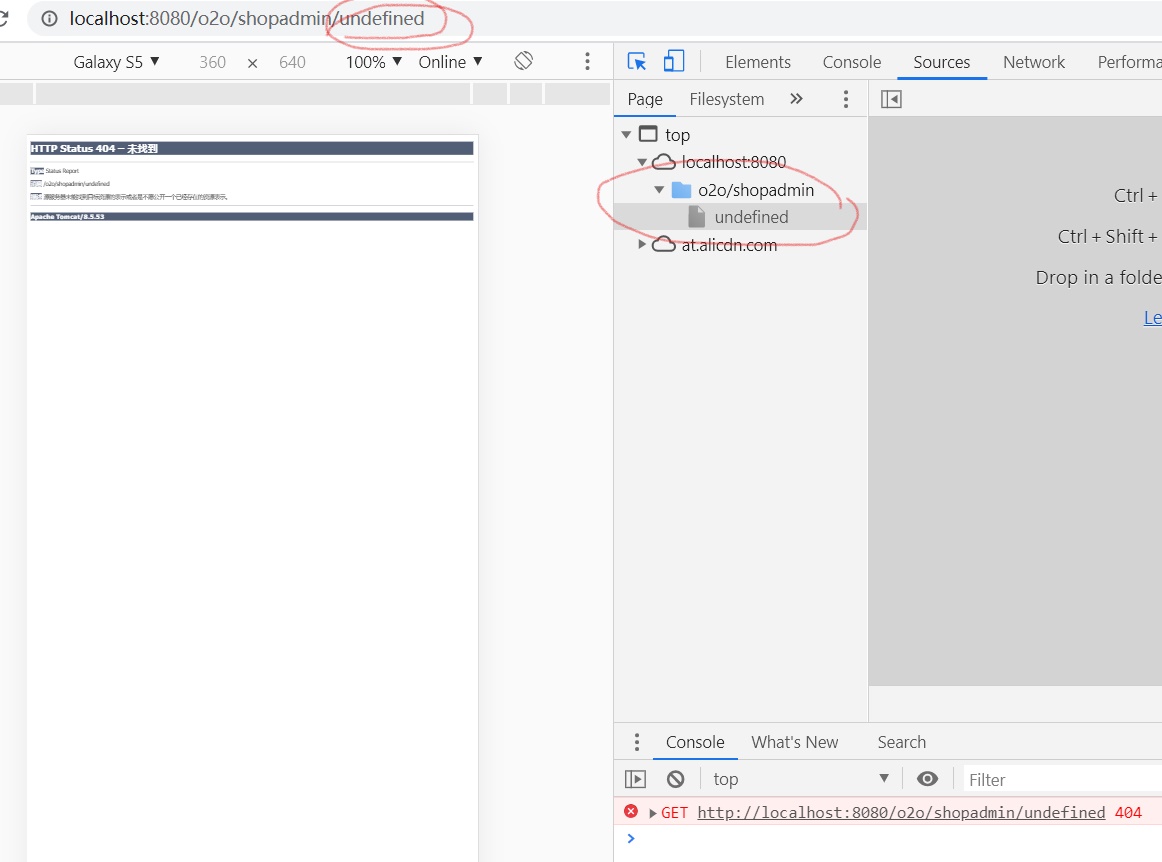Viewport: 1162px width, 862px height.
Task: Expand the at.alicdn.com tree node
Action: pos(642,244)
